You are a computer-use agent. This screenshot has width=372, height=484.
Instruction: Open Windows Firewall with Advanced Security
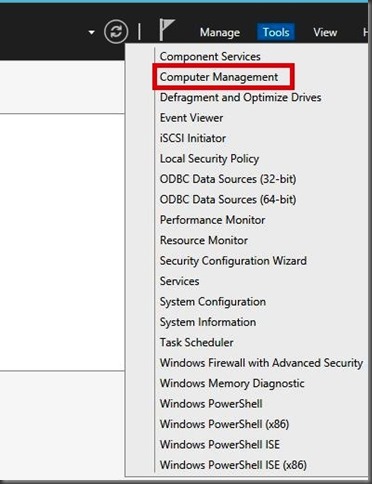261,363
